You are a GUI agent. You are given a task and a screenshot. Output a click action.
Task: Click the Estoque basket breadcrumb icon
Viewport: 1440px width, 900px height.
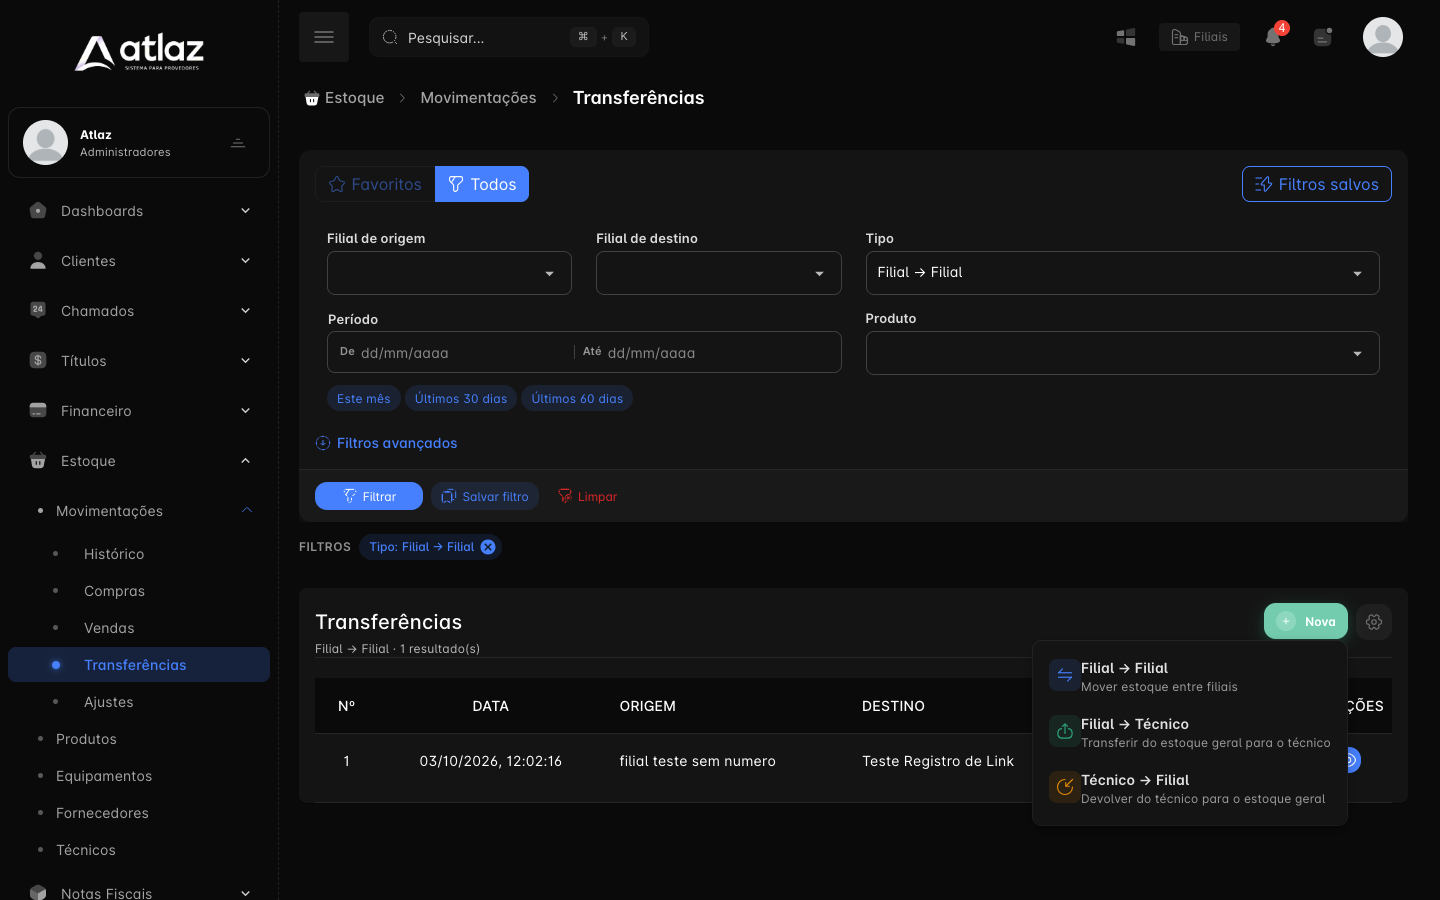[x=312, y=98]
